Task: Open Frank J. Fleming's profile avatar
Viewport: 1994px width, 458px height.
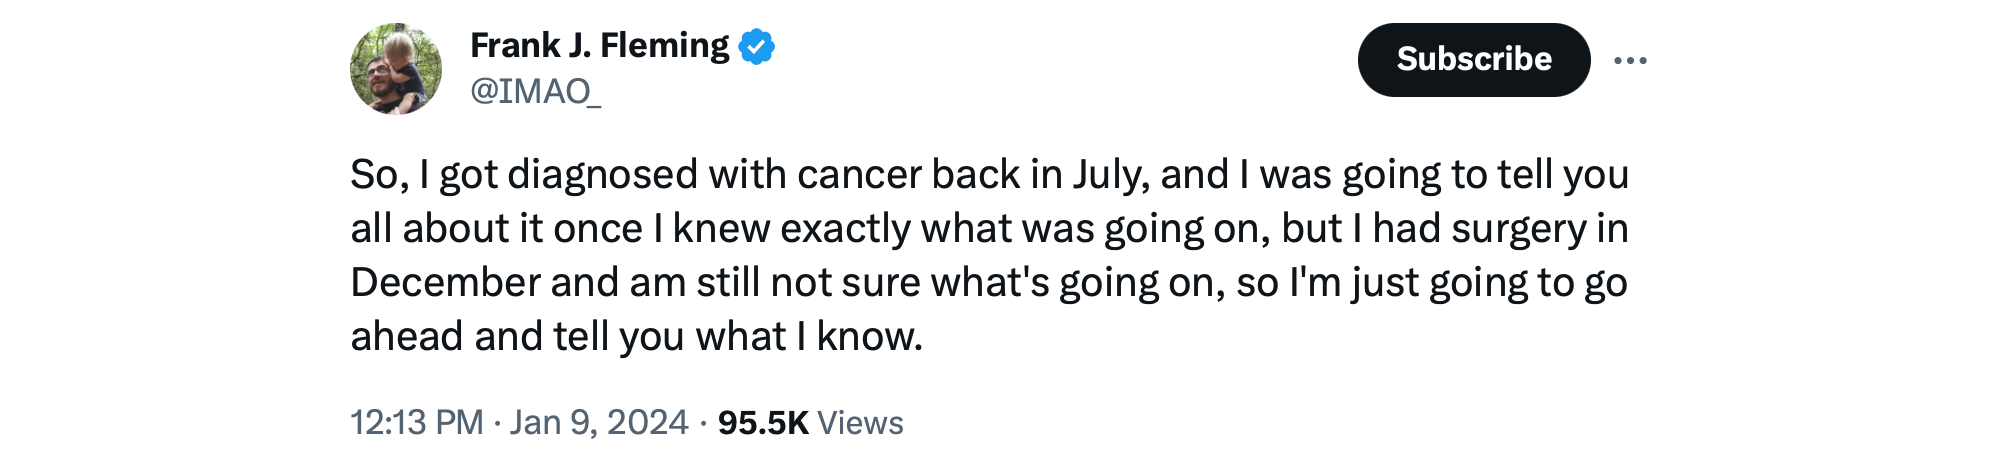Action: pos(396,69)
